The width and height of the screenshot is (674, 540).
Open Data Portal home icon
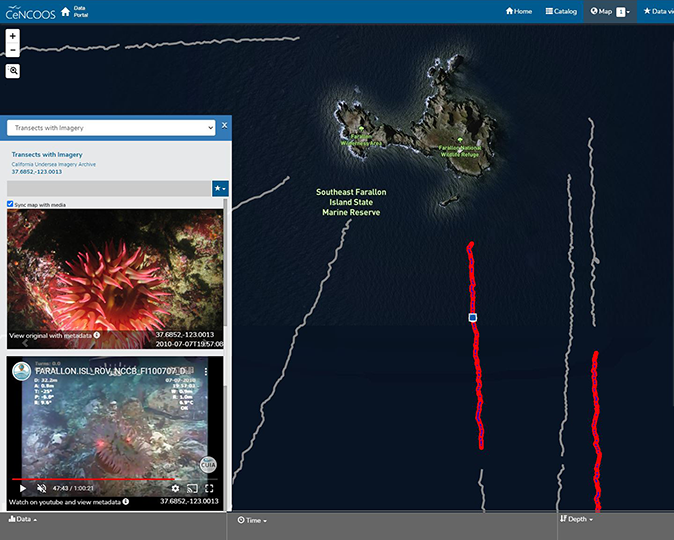(x=65, y=12)
